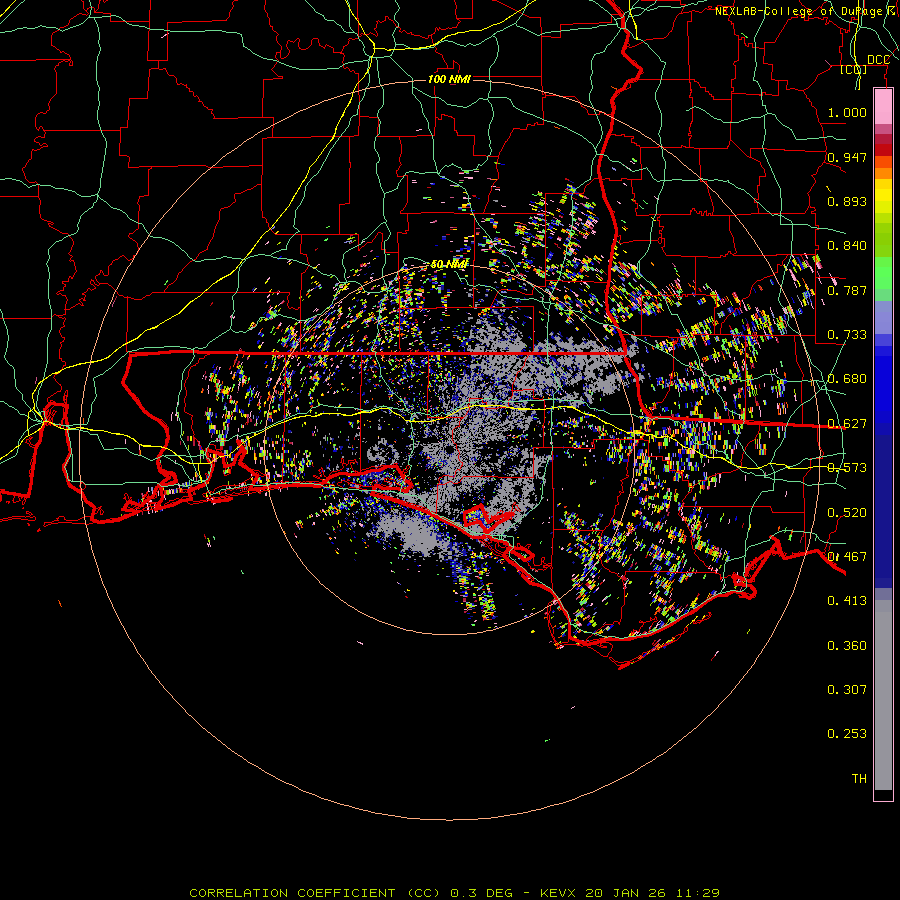
Task: Click the 0.733 scale value
Action: click(847, 335)
